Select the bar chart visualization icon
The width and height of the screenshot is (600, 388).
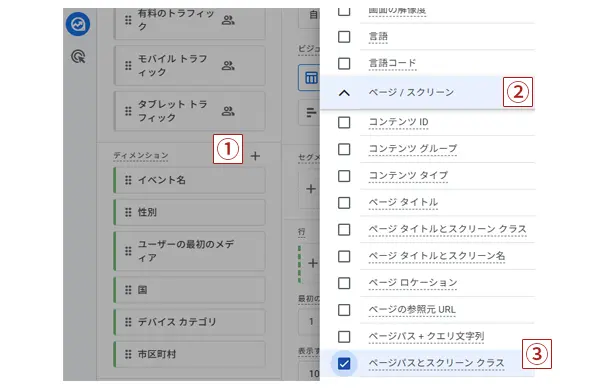(310, 112)
